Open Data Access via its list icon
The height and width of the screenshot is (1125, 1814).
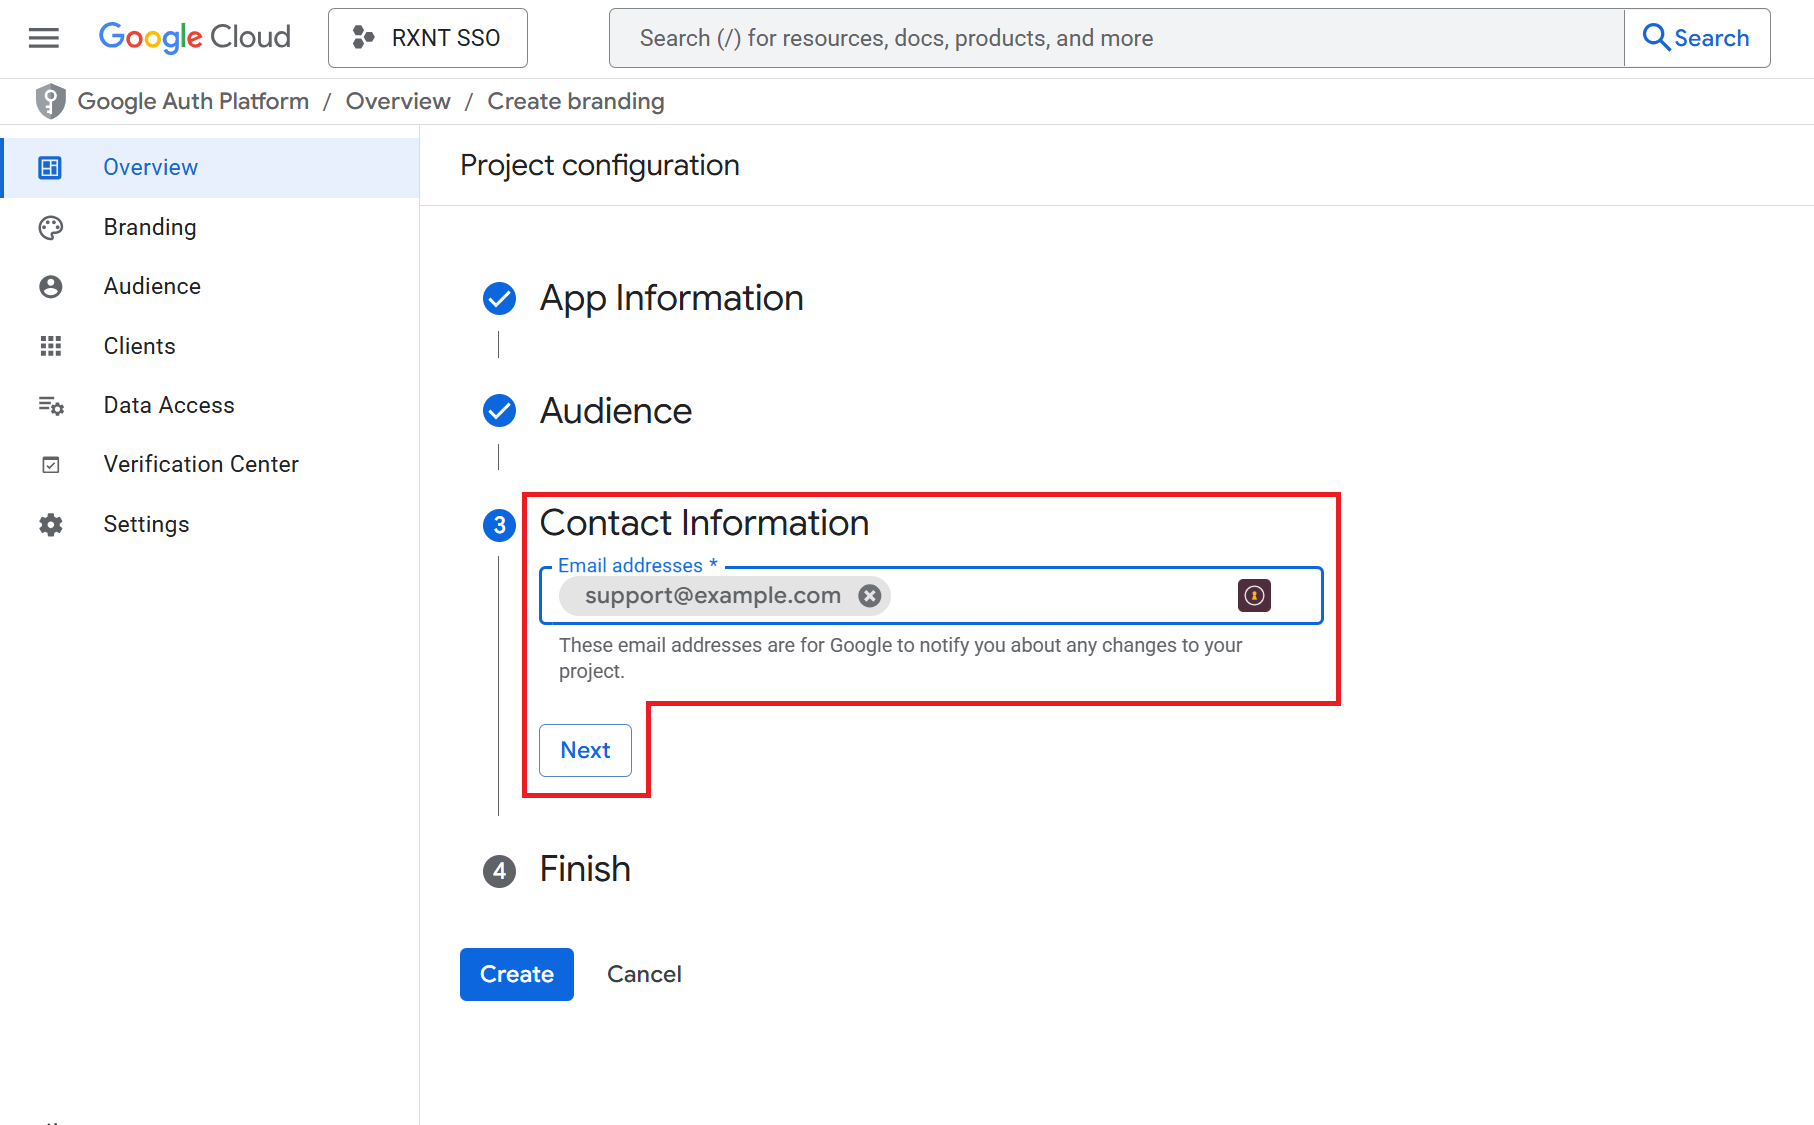(50, 405)
